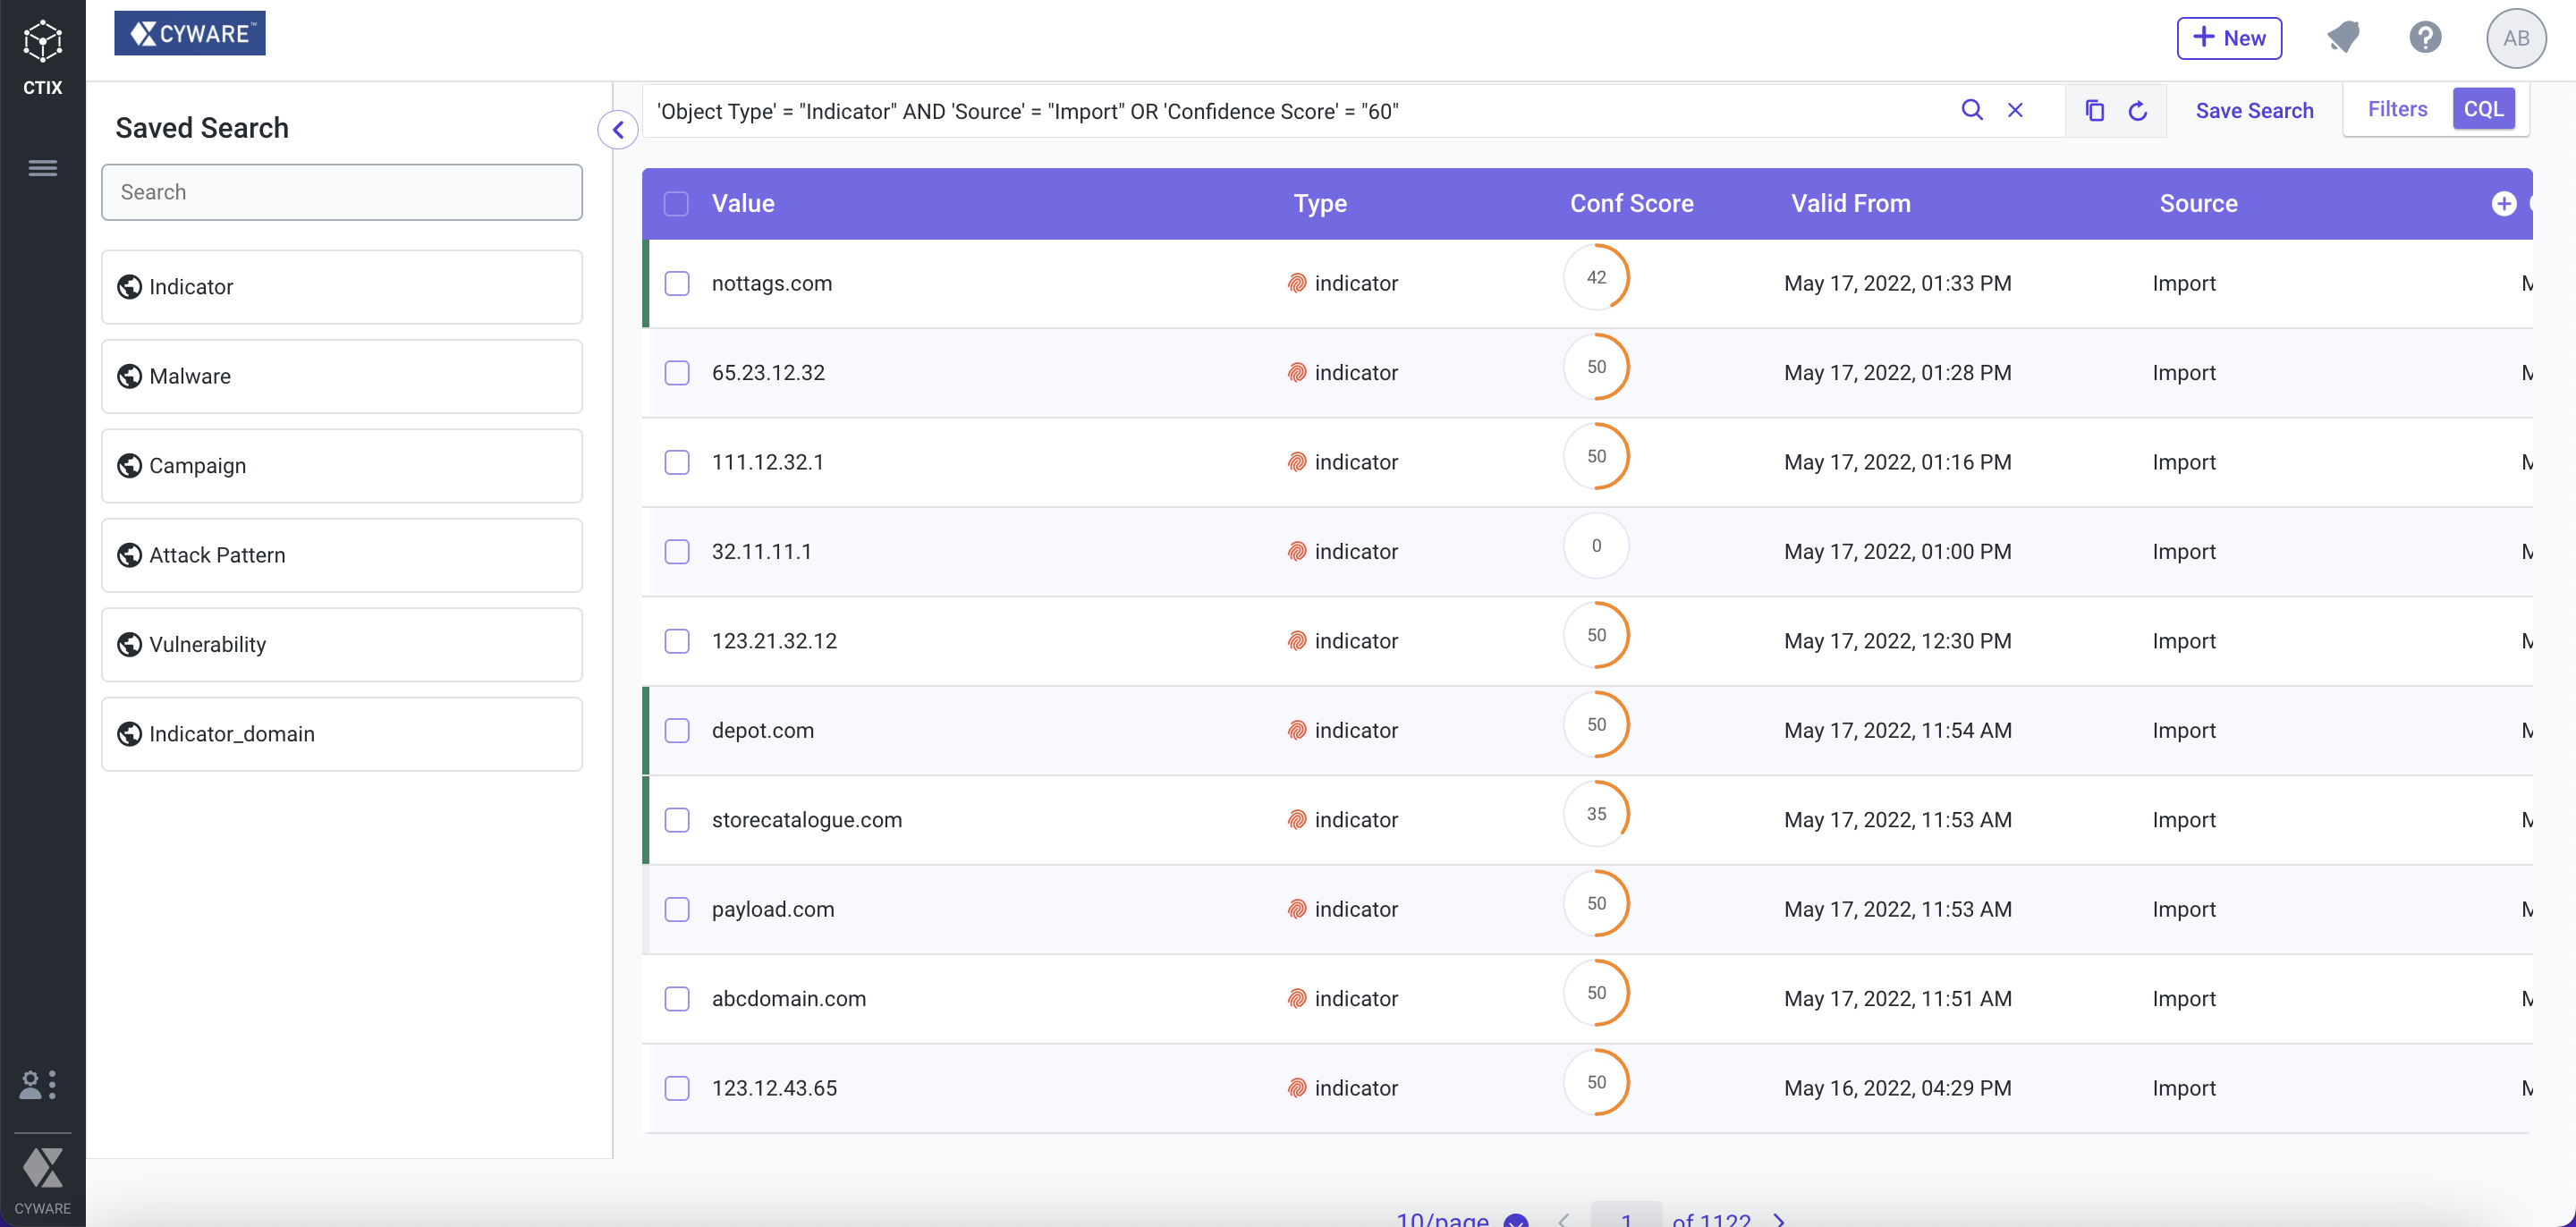Click the Save Search link
The width and height of the screenshot is (2576, 1227).
pos(2254,110)
